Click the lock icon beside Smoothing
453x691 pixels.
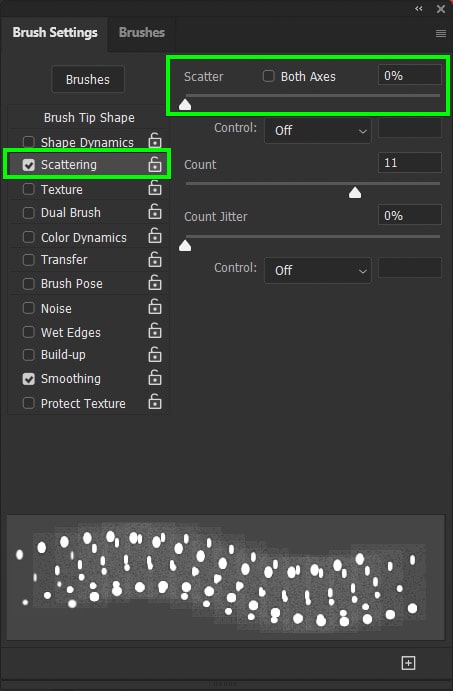[x=155, y=377]
